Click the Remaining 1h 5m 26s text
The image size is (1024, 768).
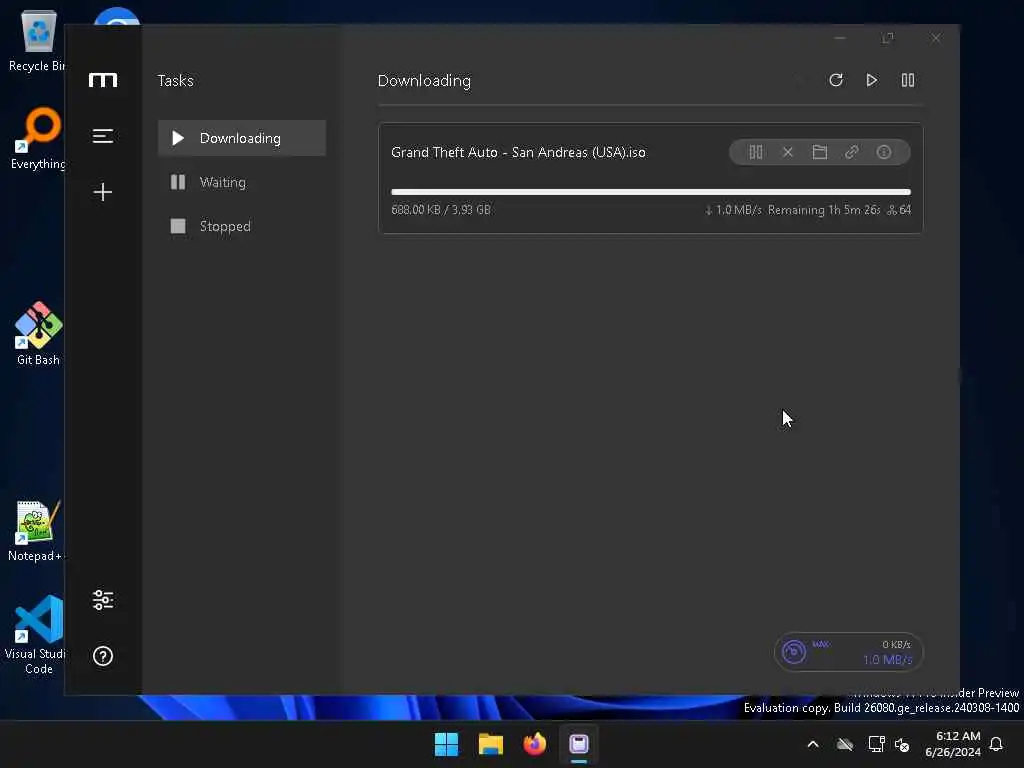point(824,210)
